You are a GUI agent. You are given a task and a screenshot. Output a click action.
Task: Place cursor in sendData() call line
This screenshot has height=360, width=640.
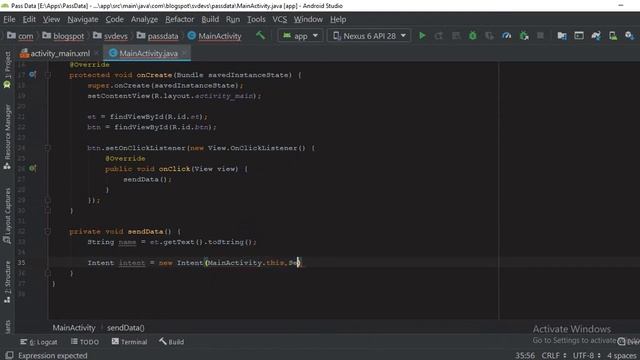148,179
